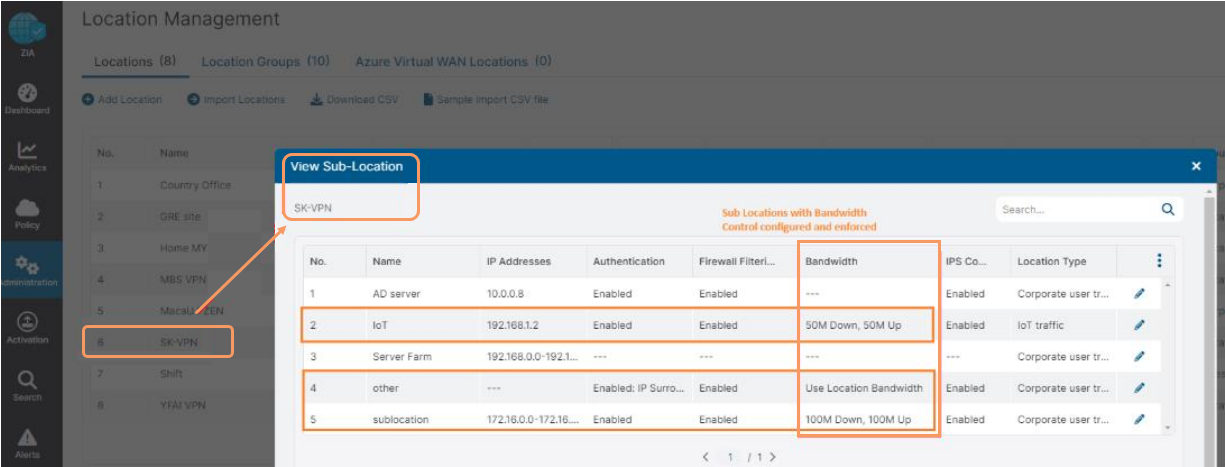This screenshot has width=1225, height=467.
Task: Close the View Sub-Location dialog
Action: 1196,166
